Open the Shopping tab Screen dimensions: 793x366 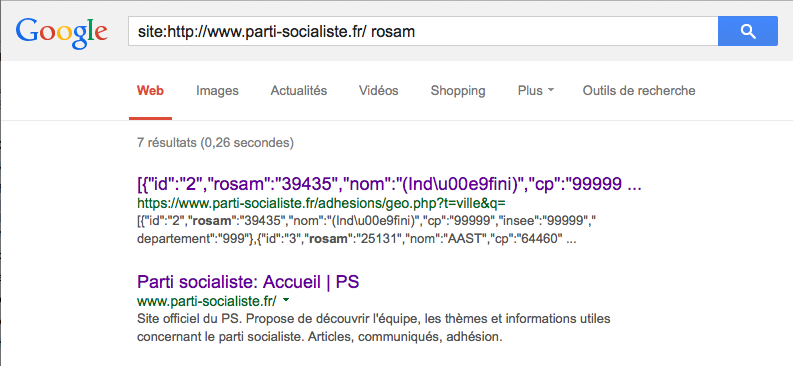pyautogui.click(x=458, y=91)
